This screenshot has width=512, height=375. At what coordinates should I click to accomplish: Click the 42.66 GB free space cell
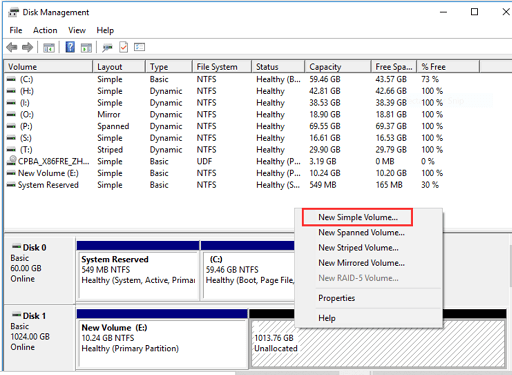(391, 91)
